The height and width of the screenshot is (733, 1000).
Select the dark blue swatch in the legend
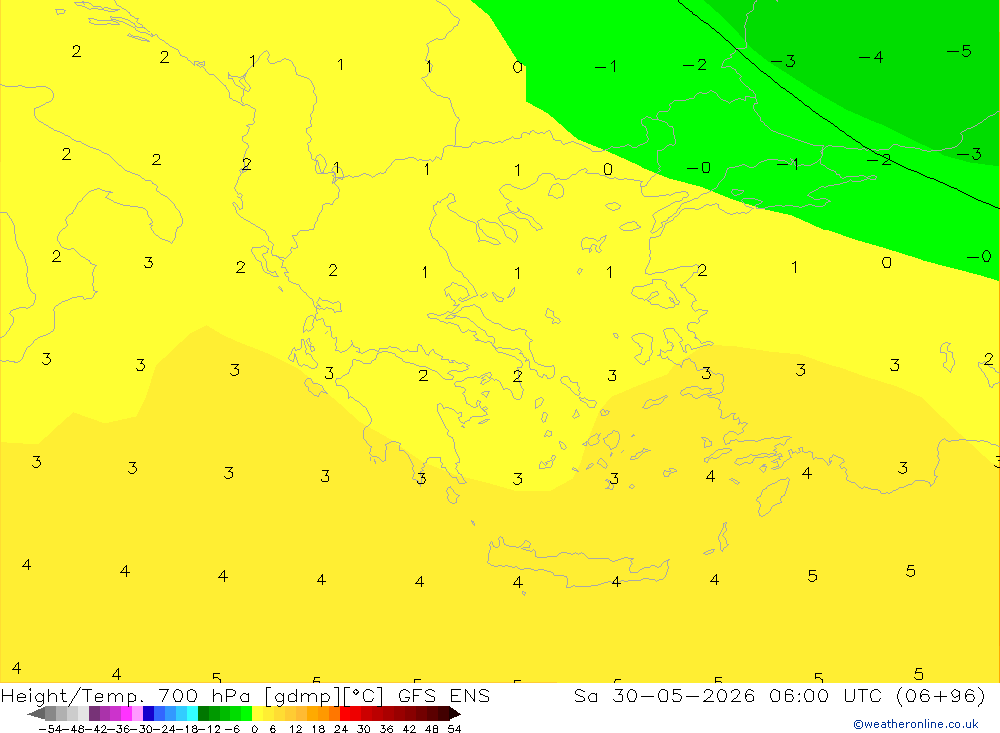(x=148, y=714)
